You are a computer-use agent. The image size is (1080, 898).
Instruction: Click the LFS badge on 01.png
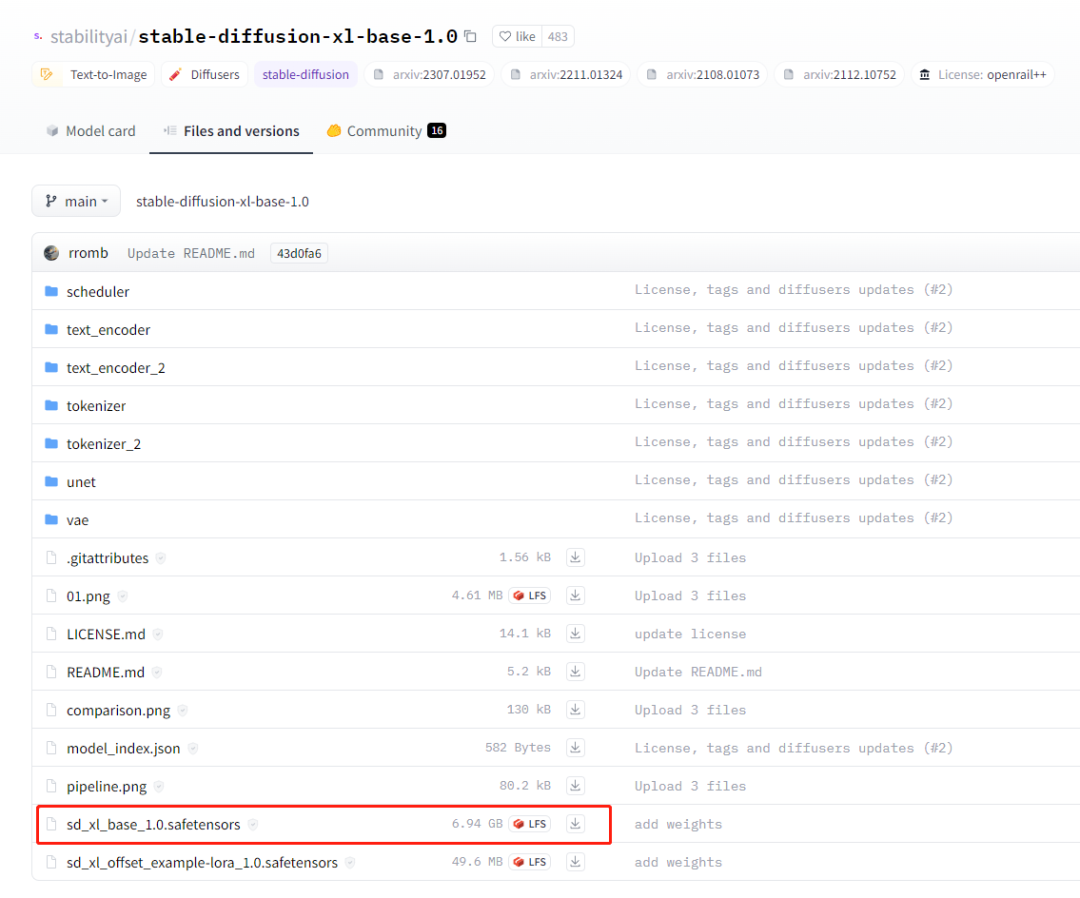pyautogui.click(x=530, y=596)
